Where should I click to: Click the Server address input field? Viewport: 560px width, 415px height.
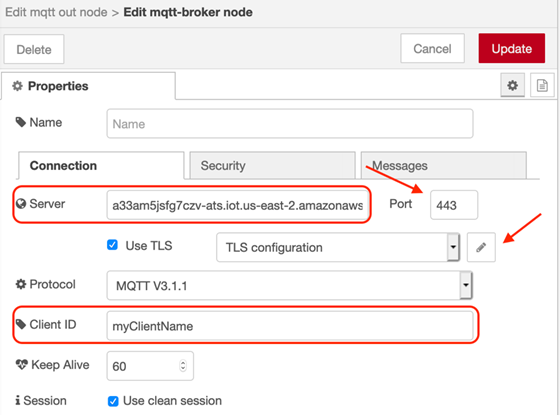click(237, 205)
